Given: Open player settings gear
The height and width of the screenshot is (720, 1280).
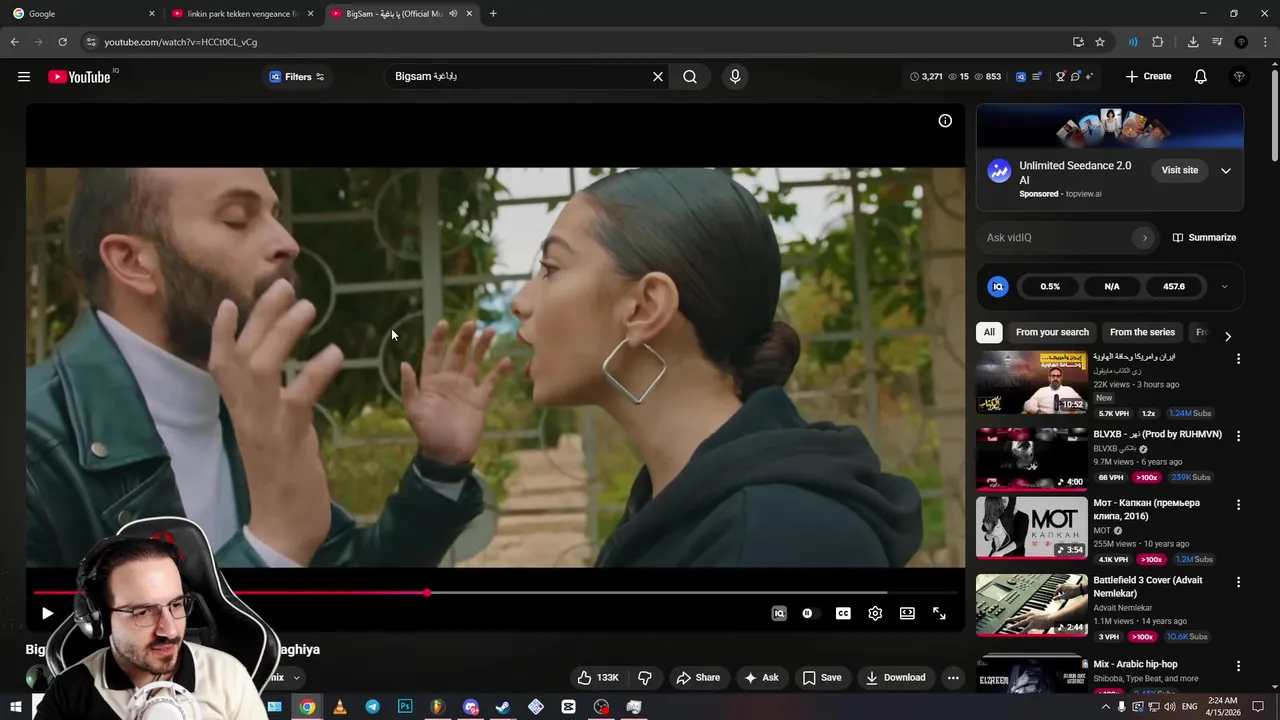Looking at the screenshot, I should 875,614.
